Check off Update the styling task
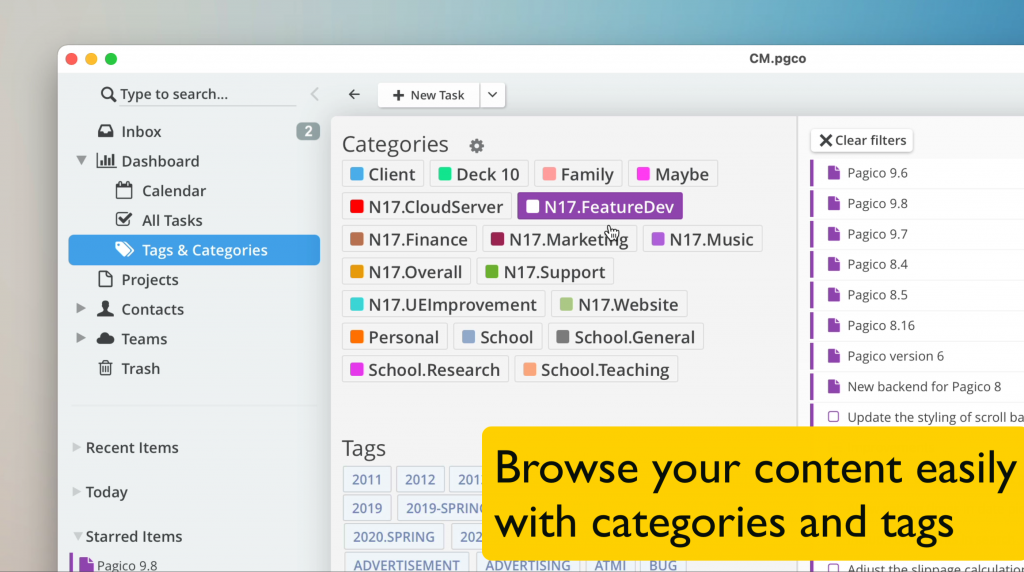The width and height of the screenshot is (1024, 572). [833, 417]
